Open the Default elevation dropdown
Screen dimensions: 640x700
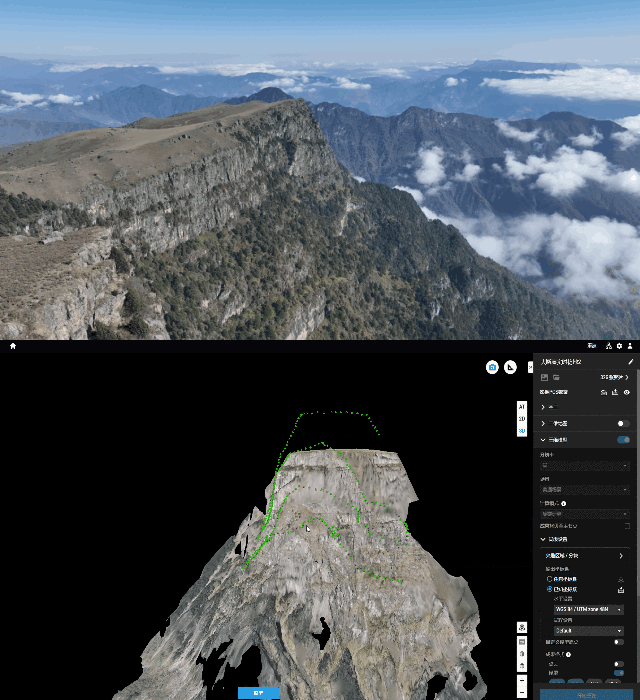(x=589, y=631)
